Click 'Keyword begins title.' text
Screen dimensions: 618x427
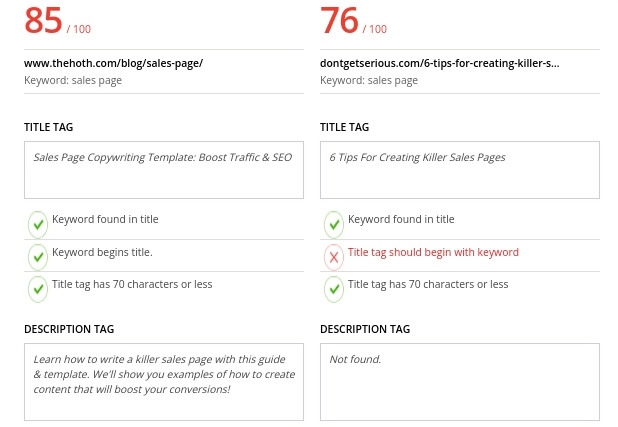coord(102,252)
